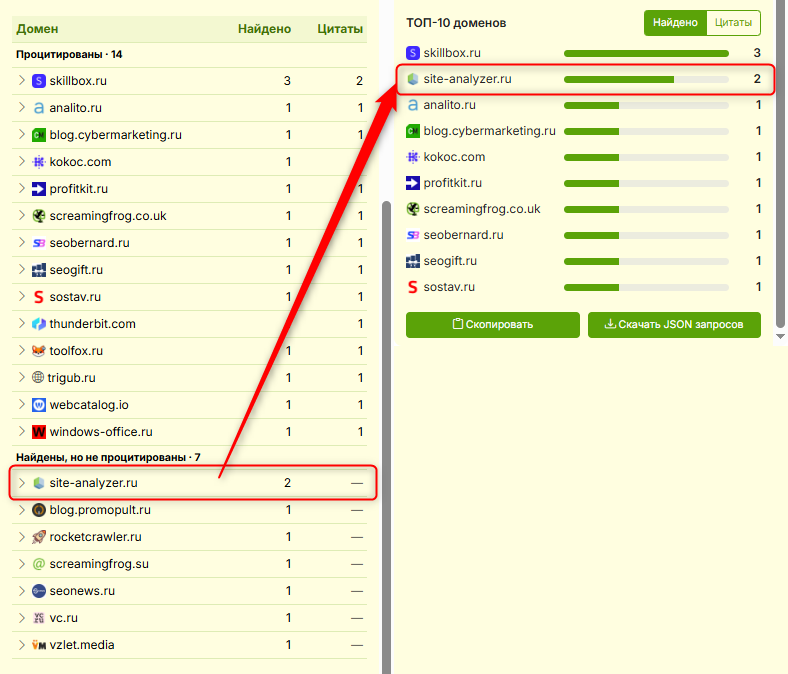Open kokoc.com in ТОП-10 list
This screenshot has height=674, width=788.
coord(454,157)
